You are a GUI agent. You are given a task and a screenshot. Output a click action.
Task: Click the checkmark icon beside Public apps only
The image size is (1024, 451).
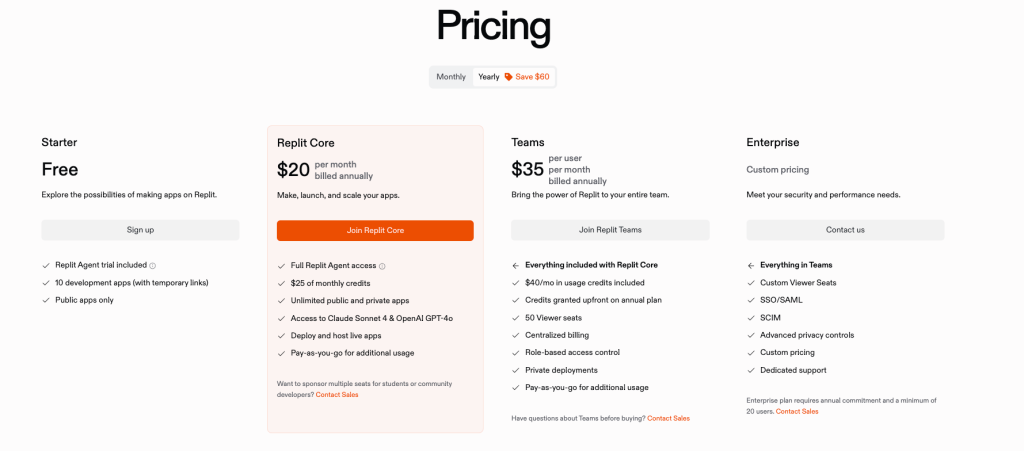tap(46, 300)
